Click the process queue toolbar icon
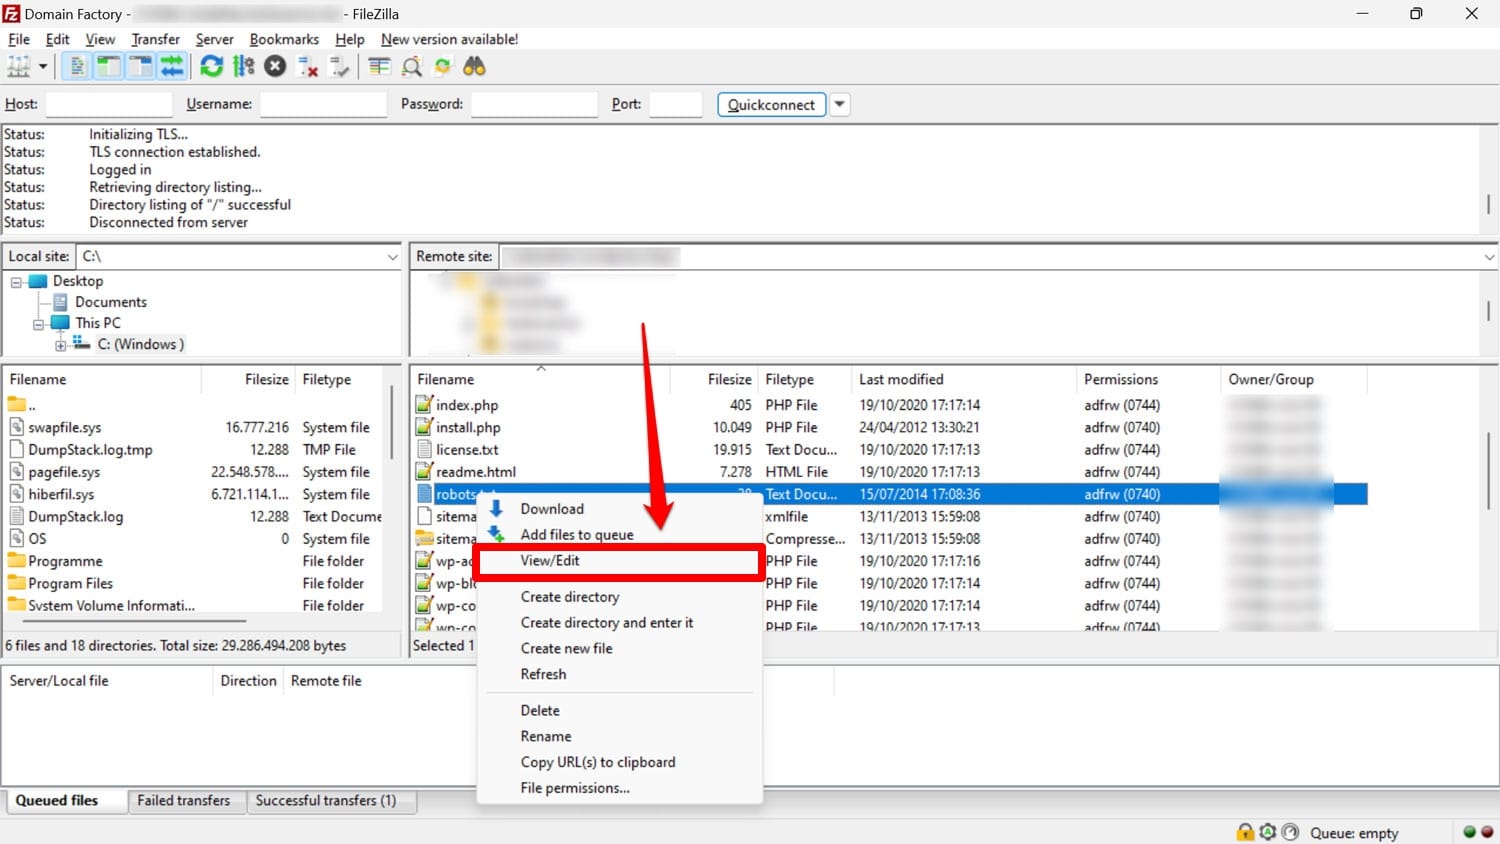Image resolution: width=1500 pixels, height=844 pixels. tap(243, 67)
